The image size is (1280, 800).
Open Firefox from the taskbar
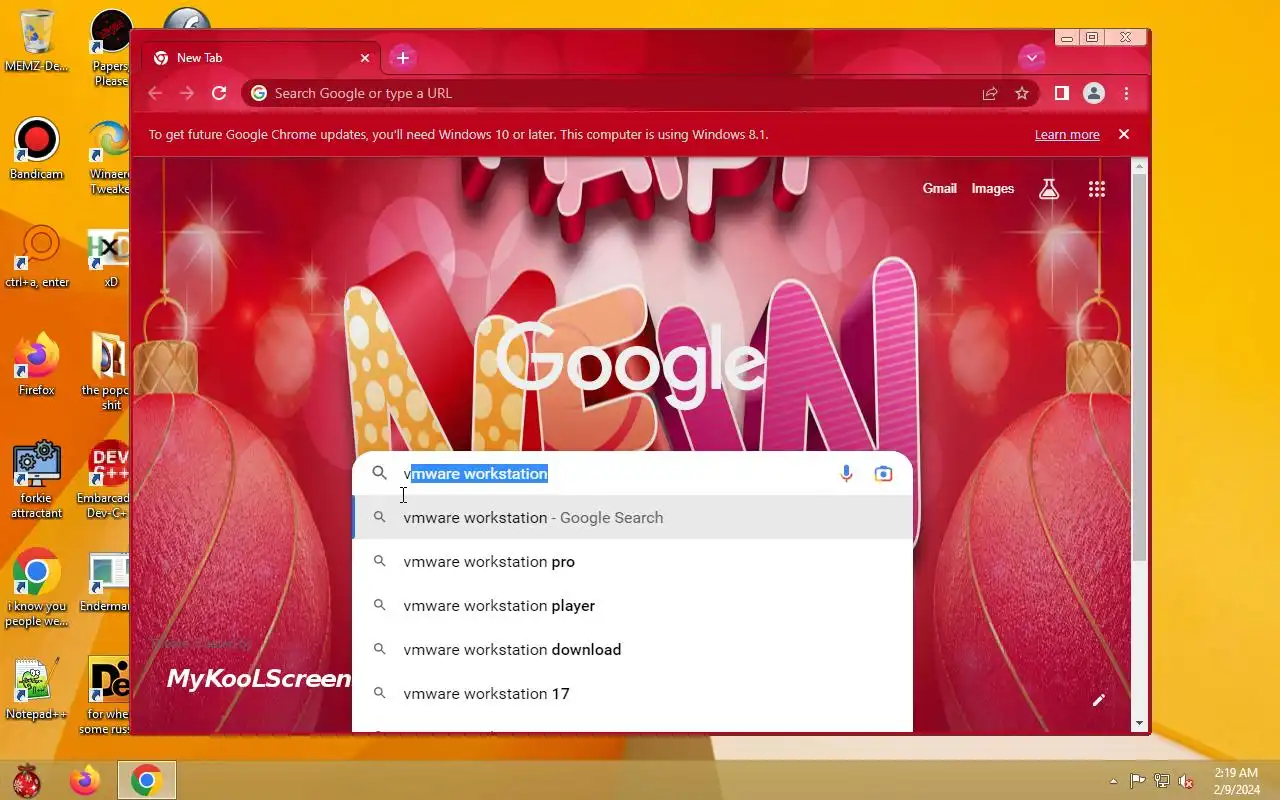(x=85, y=780)
